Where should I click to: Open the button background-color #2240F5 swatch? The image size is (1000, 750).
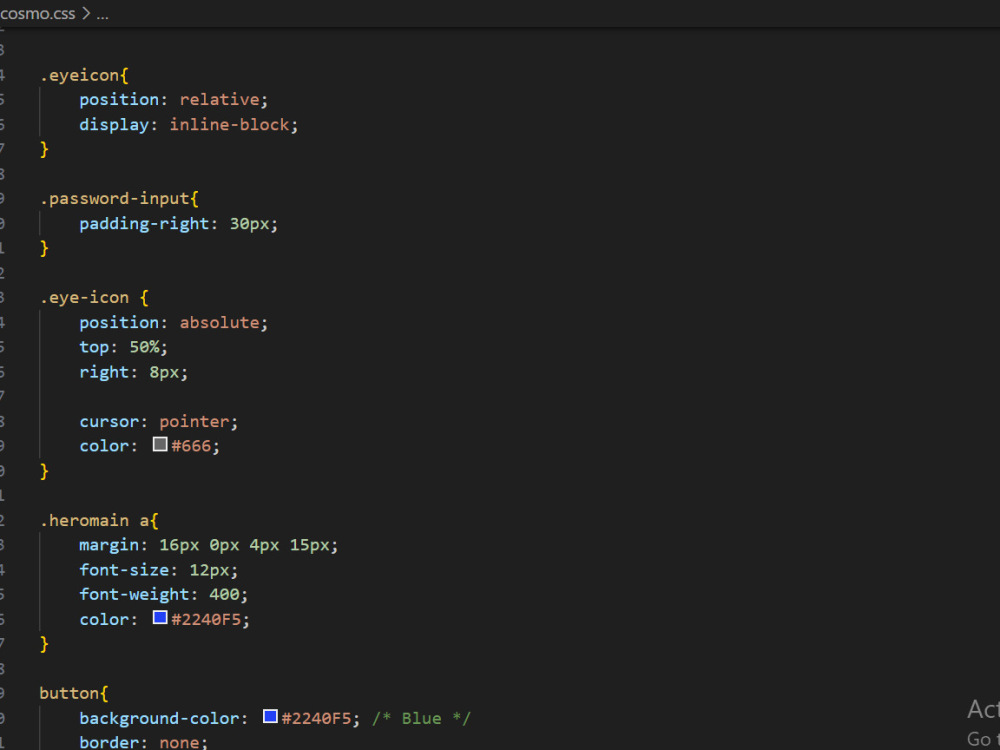270,716
